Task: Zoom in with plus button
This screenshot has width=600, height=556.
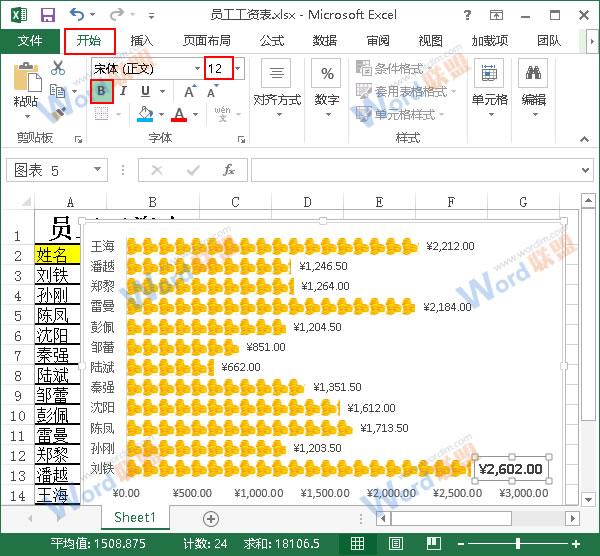Action: click(x=576, y=543)
